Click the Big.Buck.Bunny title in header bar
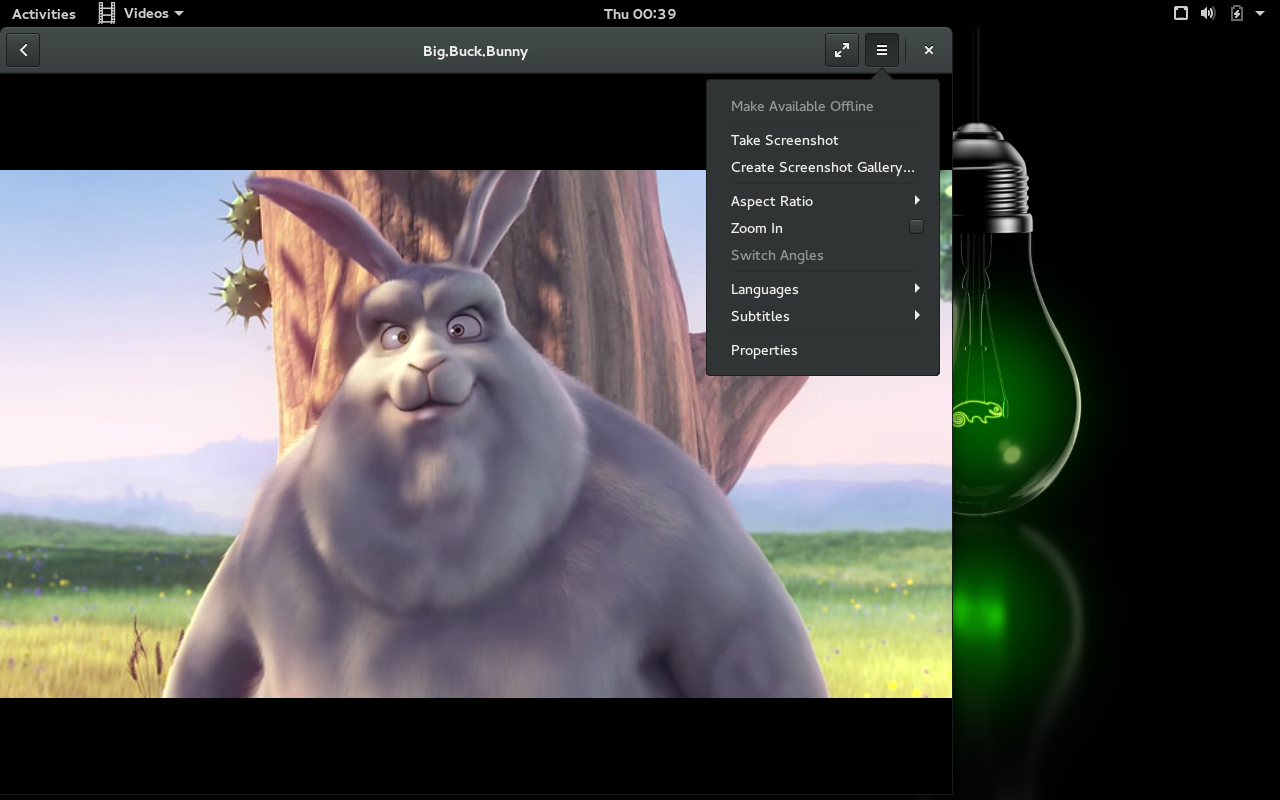The image size is (1280, 800). pyautogui.click(x=475, y=51)
